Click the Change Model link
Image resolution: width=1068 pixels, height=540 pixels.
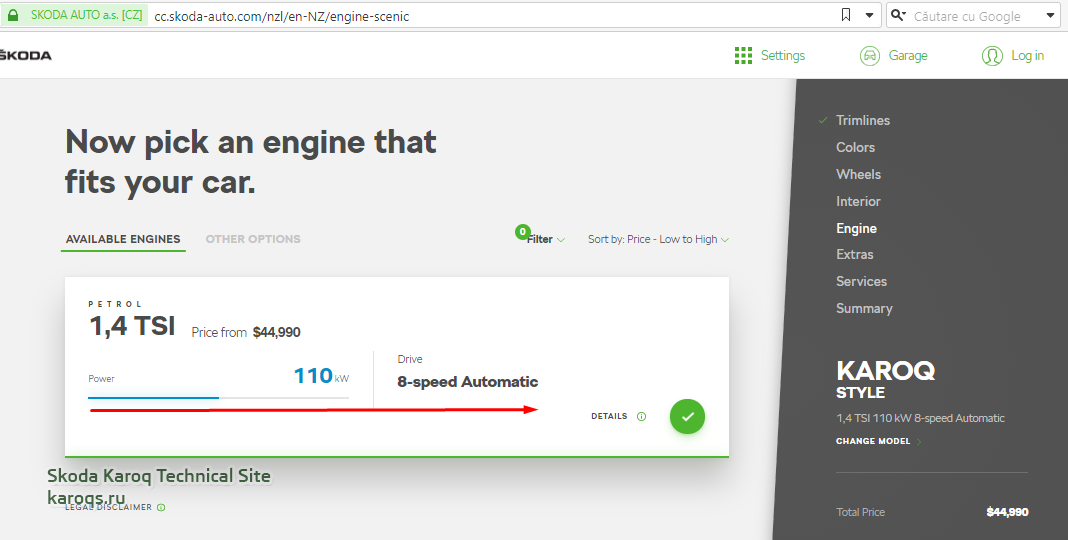[873, 441]
